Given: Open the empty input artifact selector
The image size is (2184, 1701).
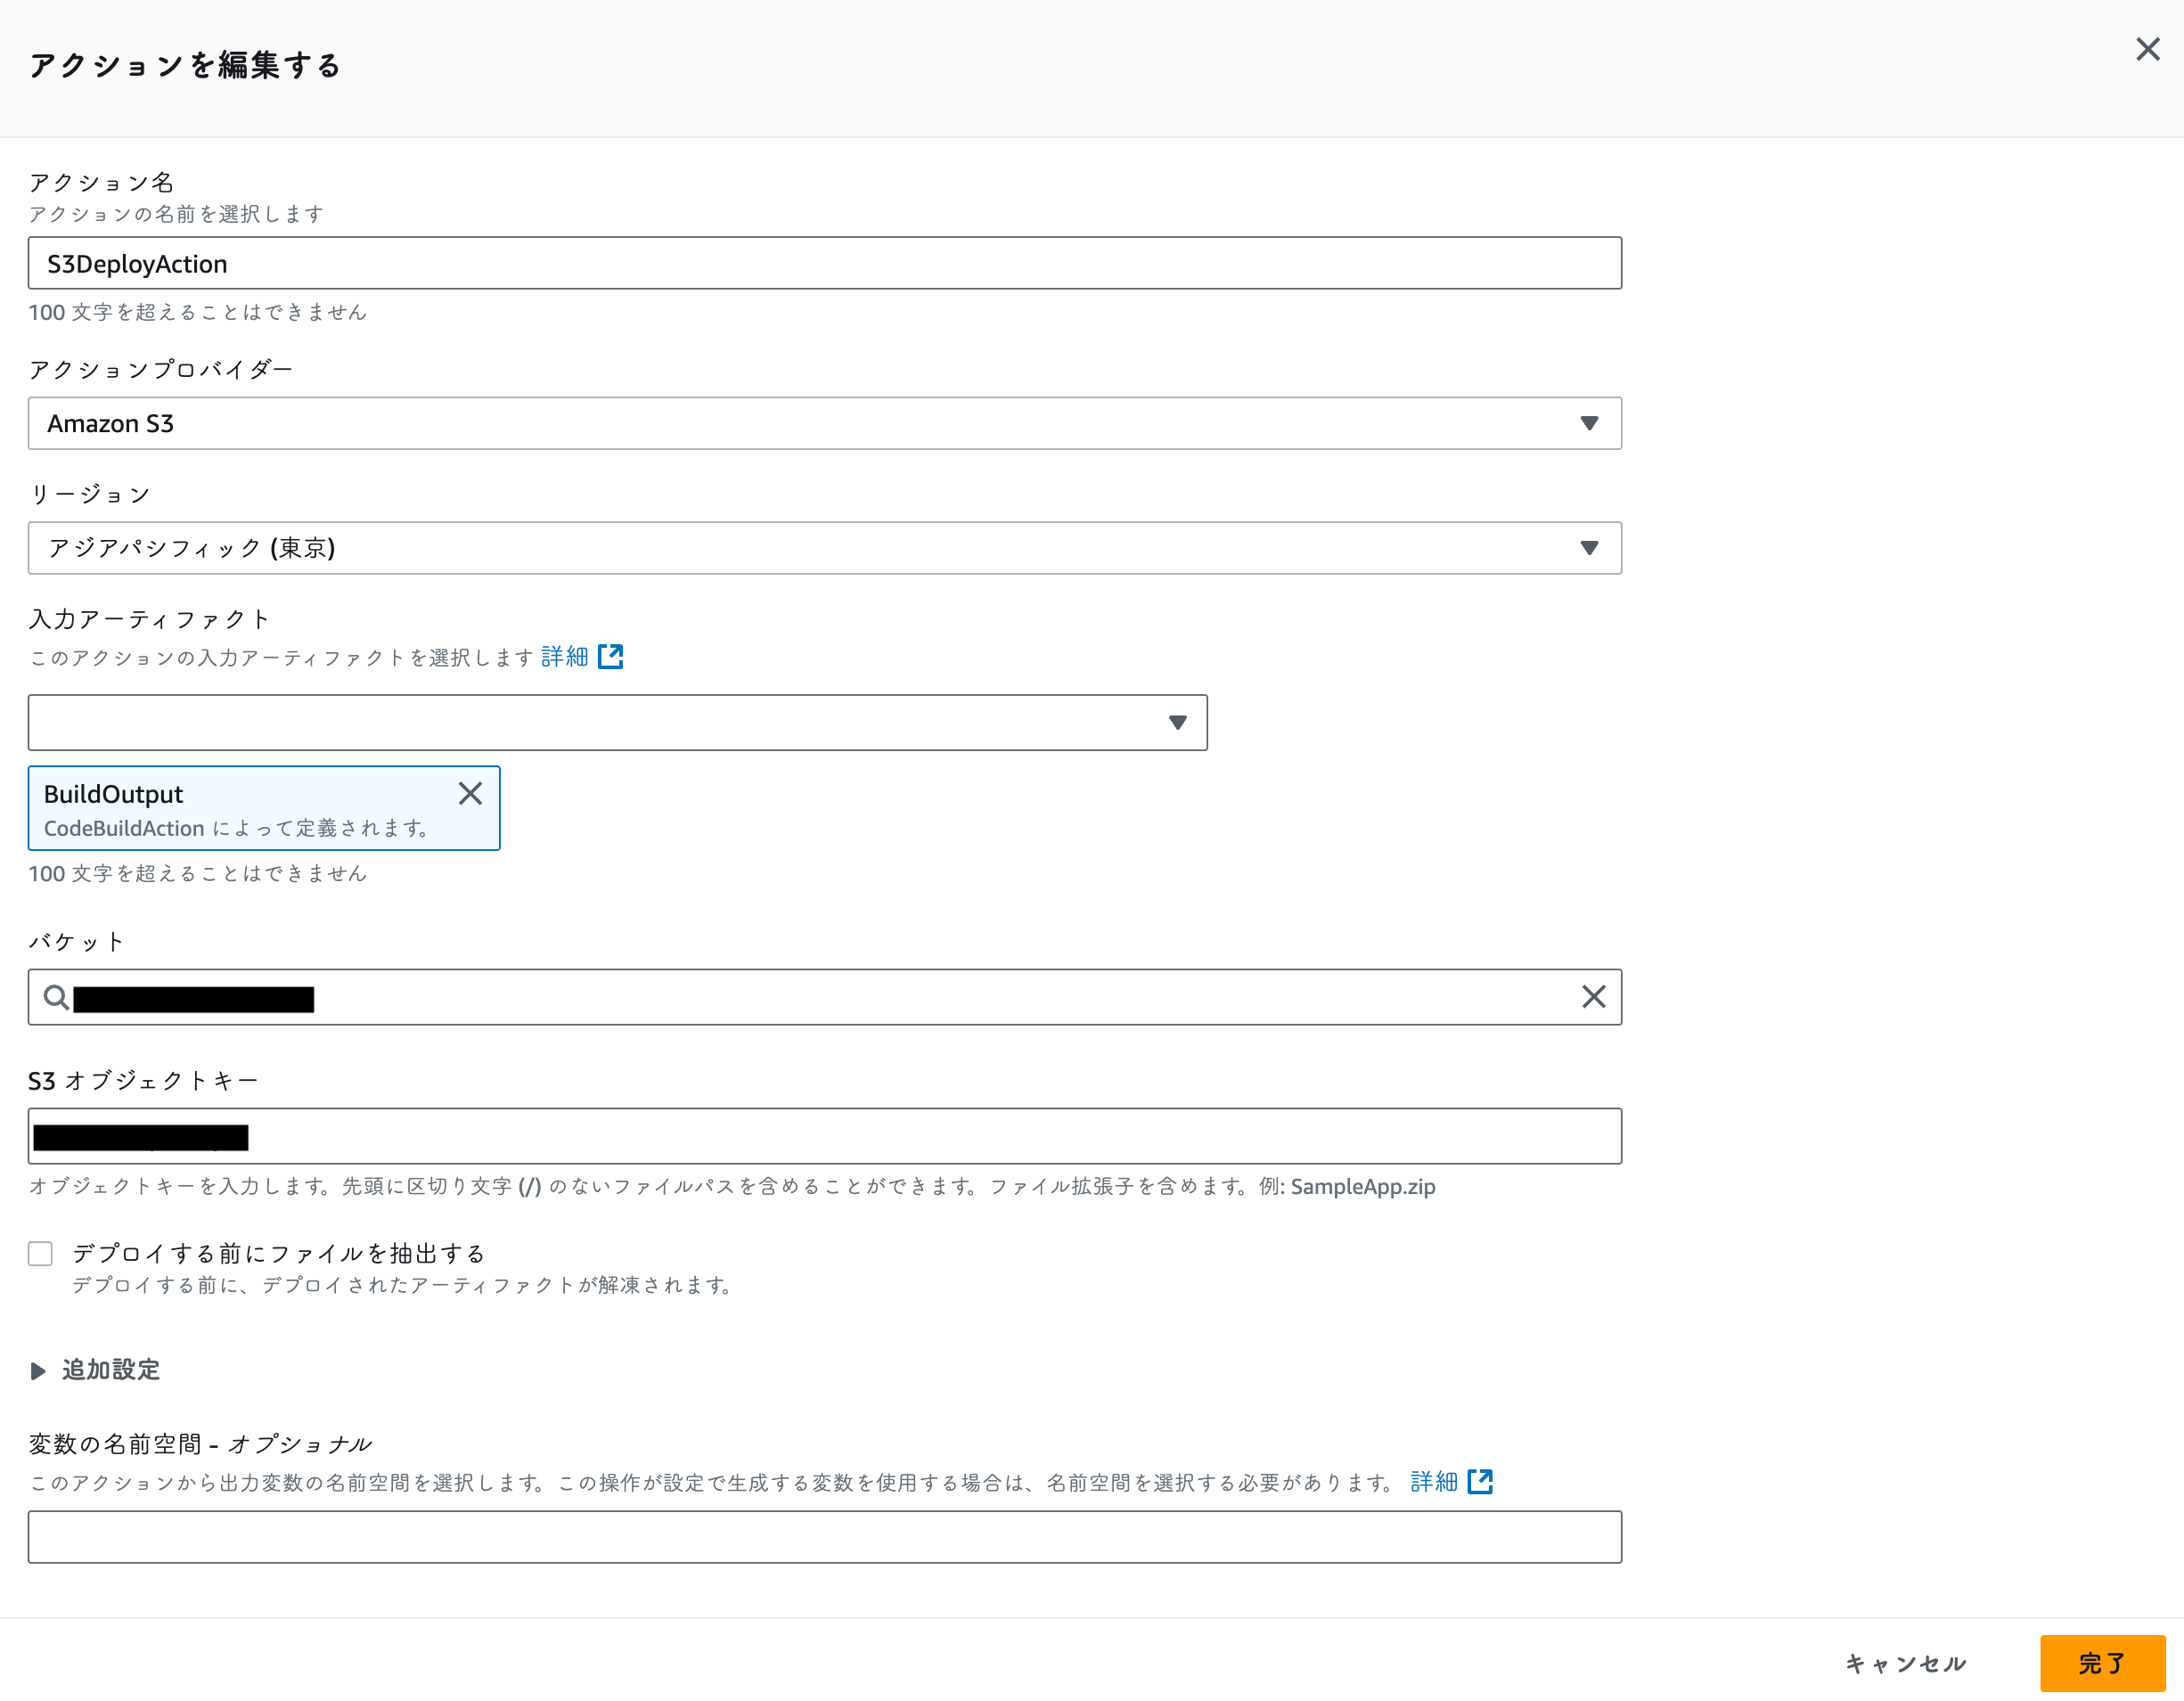Looking at the screenshot, I should point(600,722).
